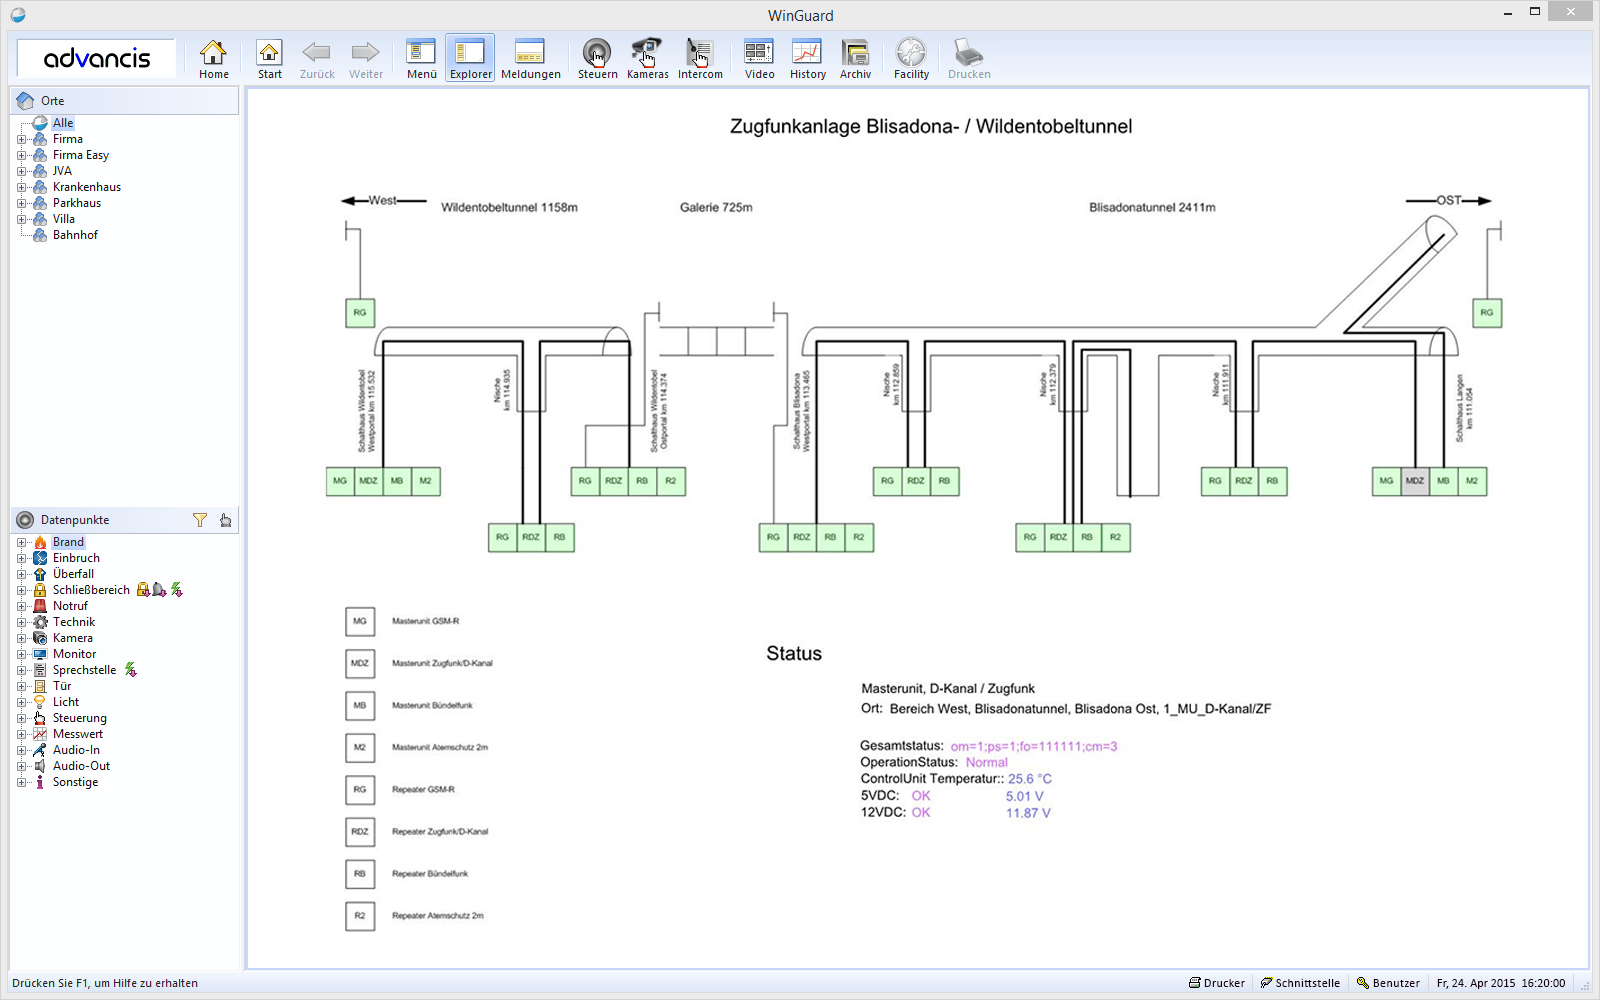Select Steuerung in Datenpunkte

tap(79, 718)
